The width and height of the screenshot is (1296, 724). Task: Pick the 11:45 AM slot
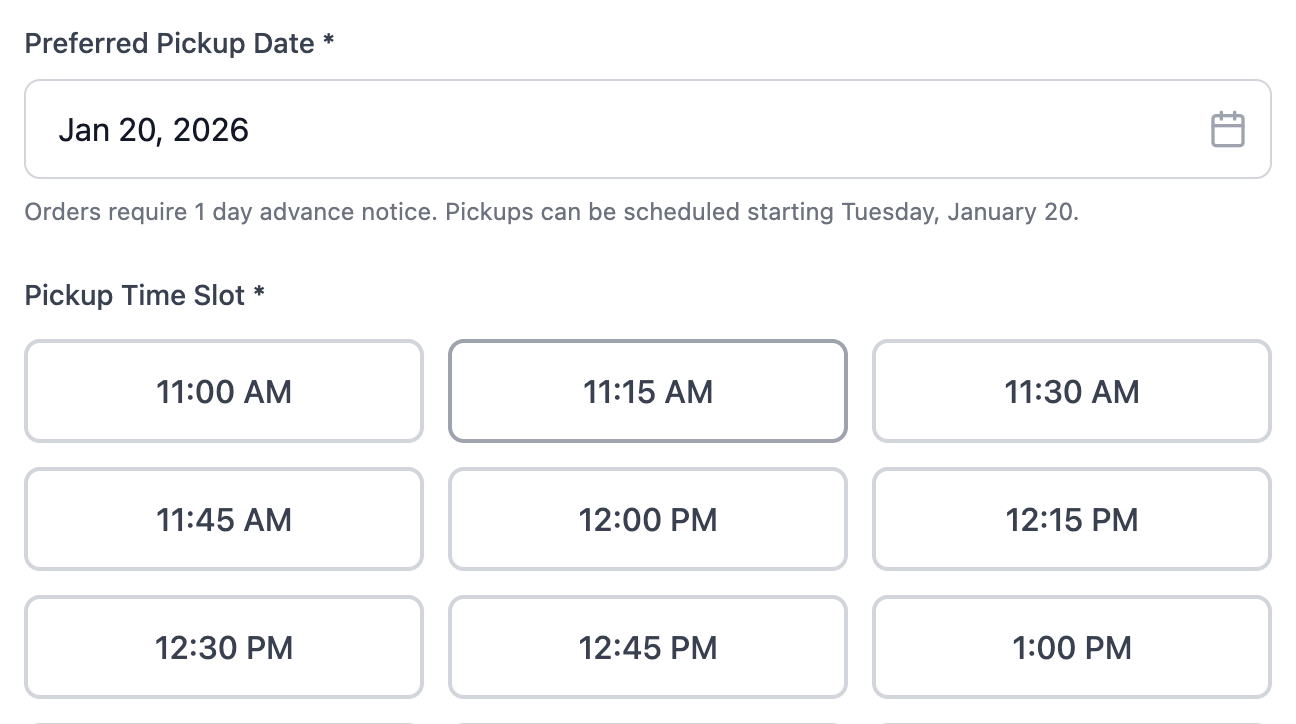224,519
